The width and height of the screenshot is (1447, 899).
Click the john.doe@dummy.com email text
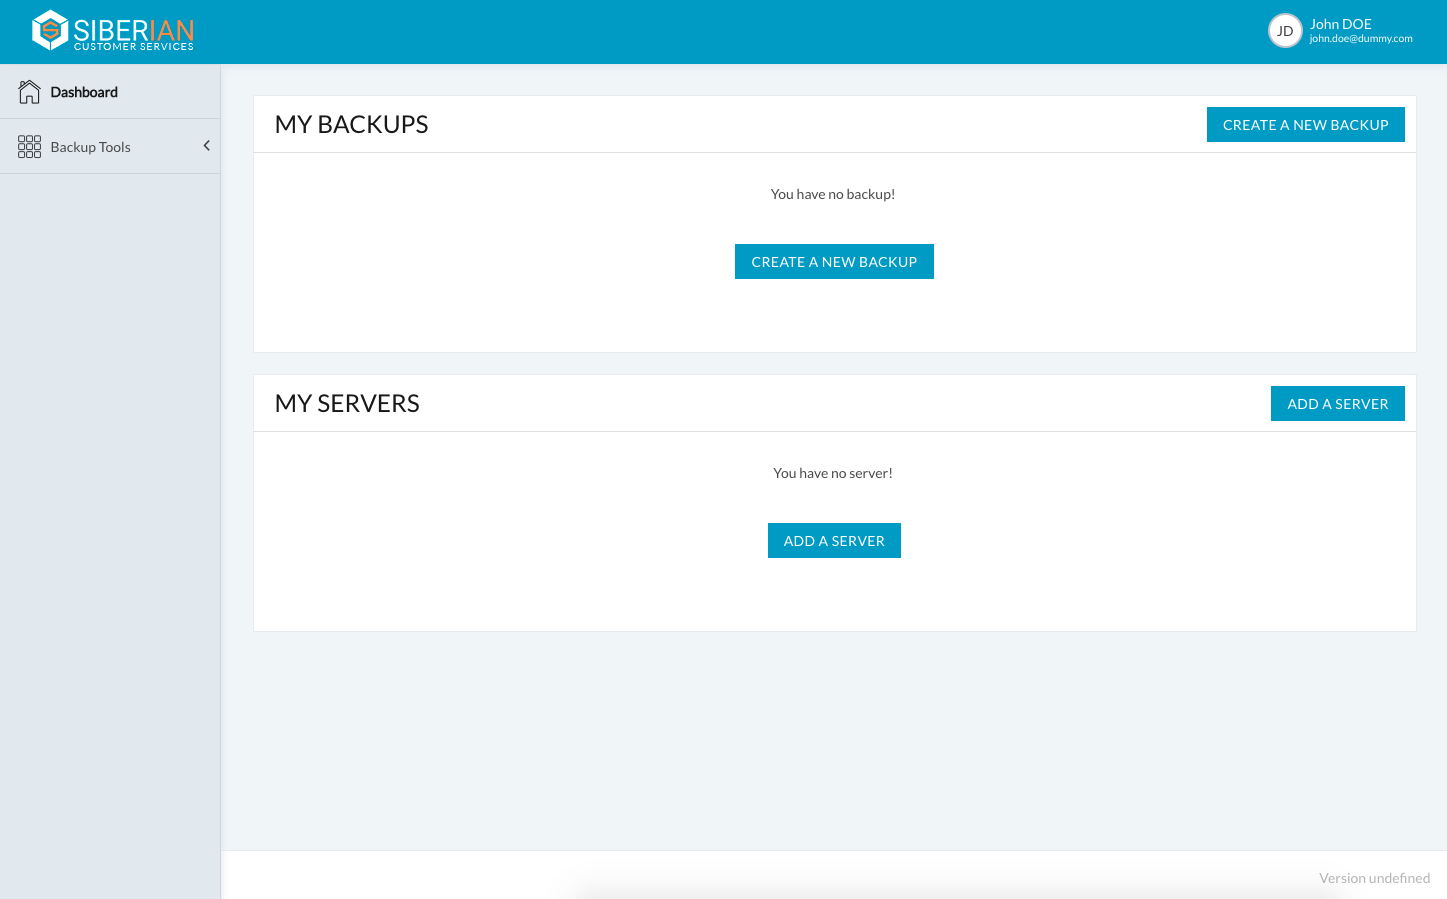(x=1360, y=39)
